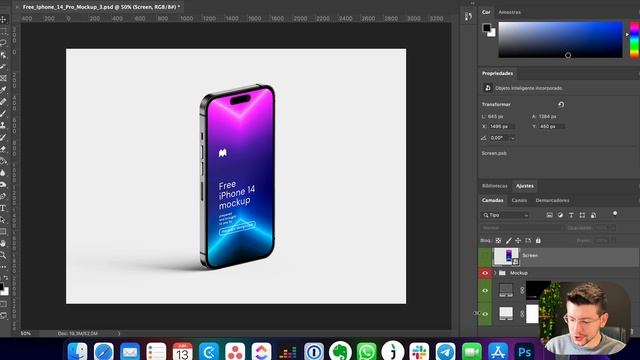Image resolution: width=640 pixels, height=360 pixels.
Task: Select the Hand tool
Action: (4, 244)
